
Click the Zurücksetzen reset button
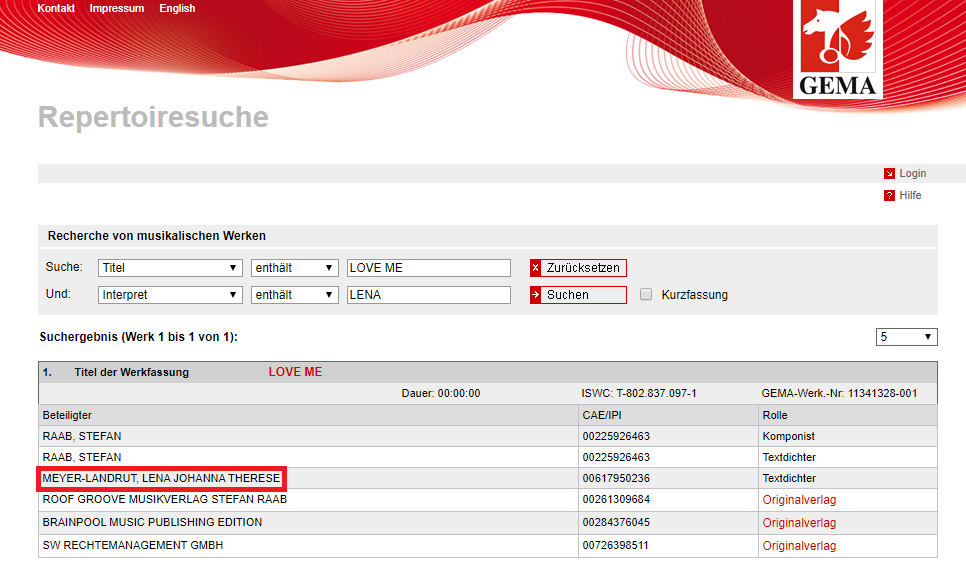578,268
